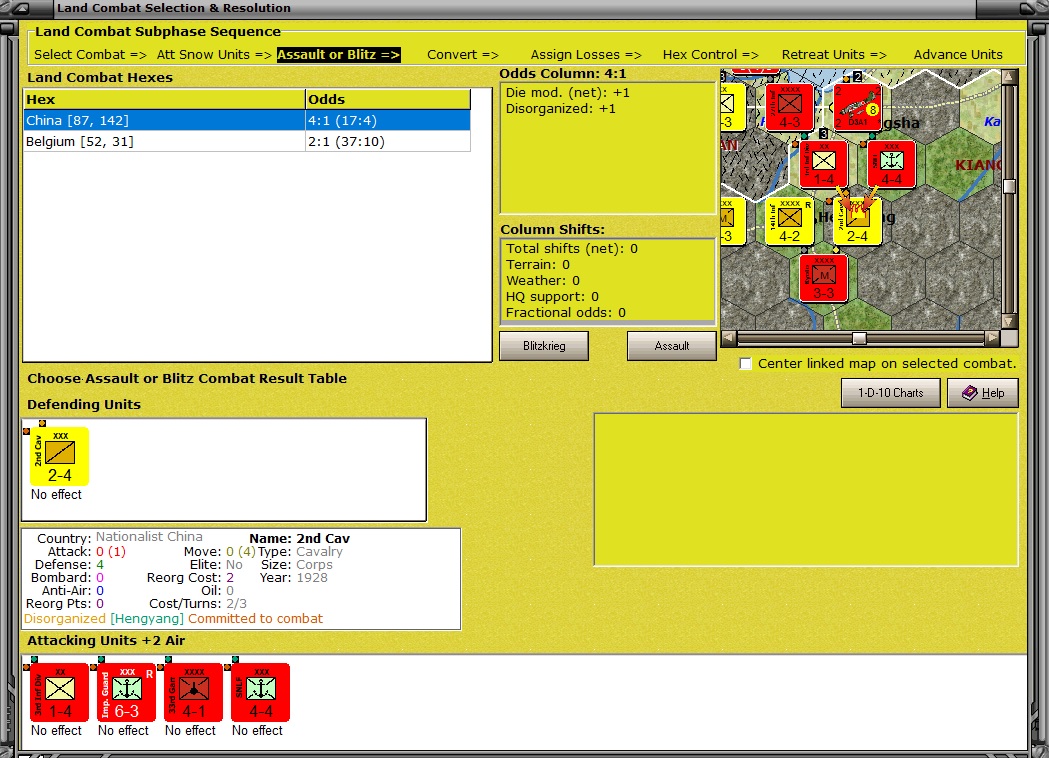Viewport: 1049px width, 758px height.
Task: Click the map's horizontal scrollbar thumb
Action: (x=859, y=339)
